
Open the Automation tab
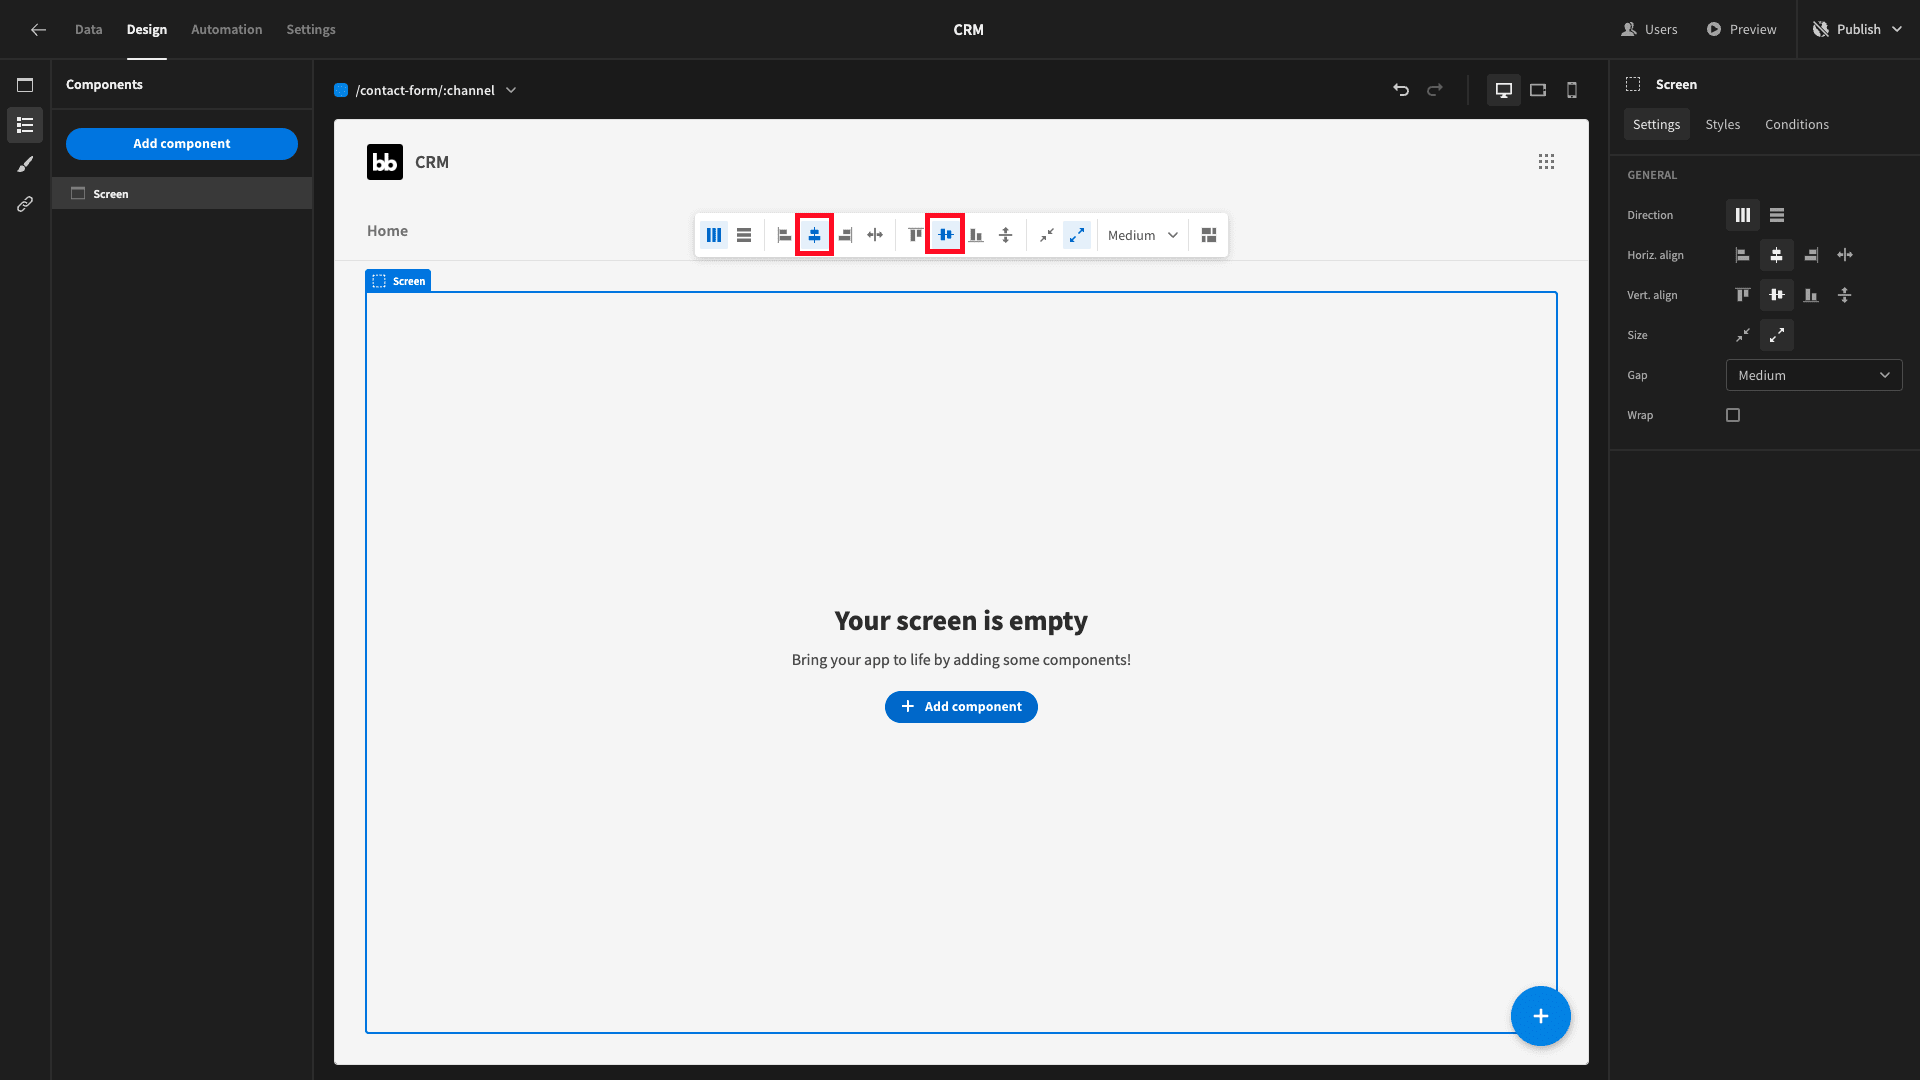pyautogui.click(x=227, y=30)
